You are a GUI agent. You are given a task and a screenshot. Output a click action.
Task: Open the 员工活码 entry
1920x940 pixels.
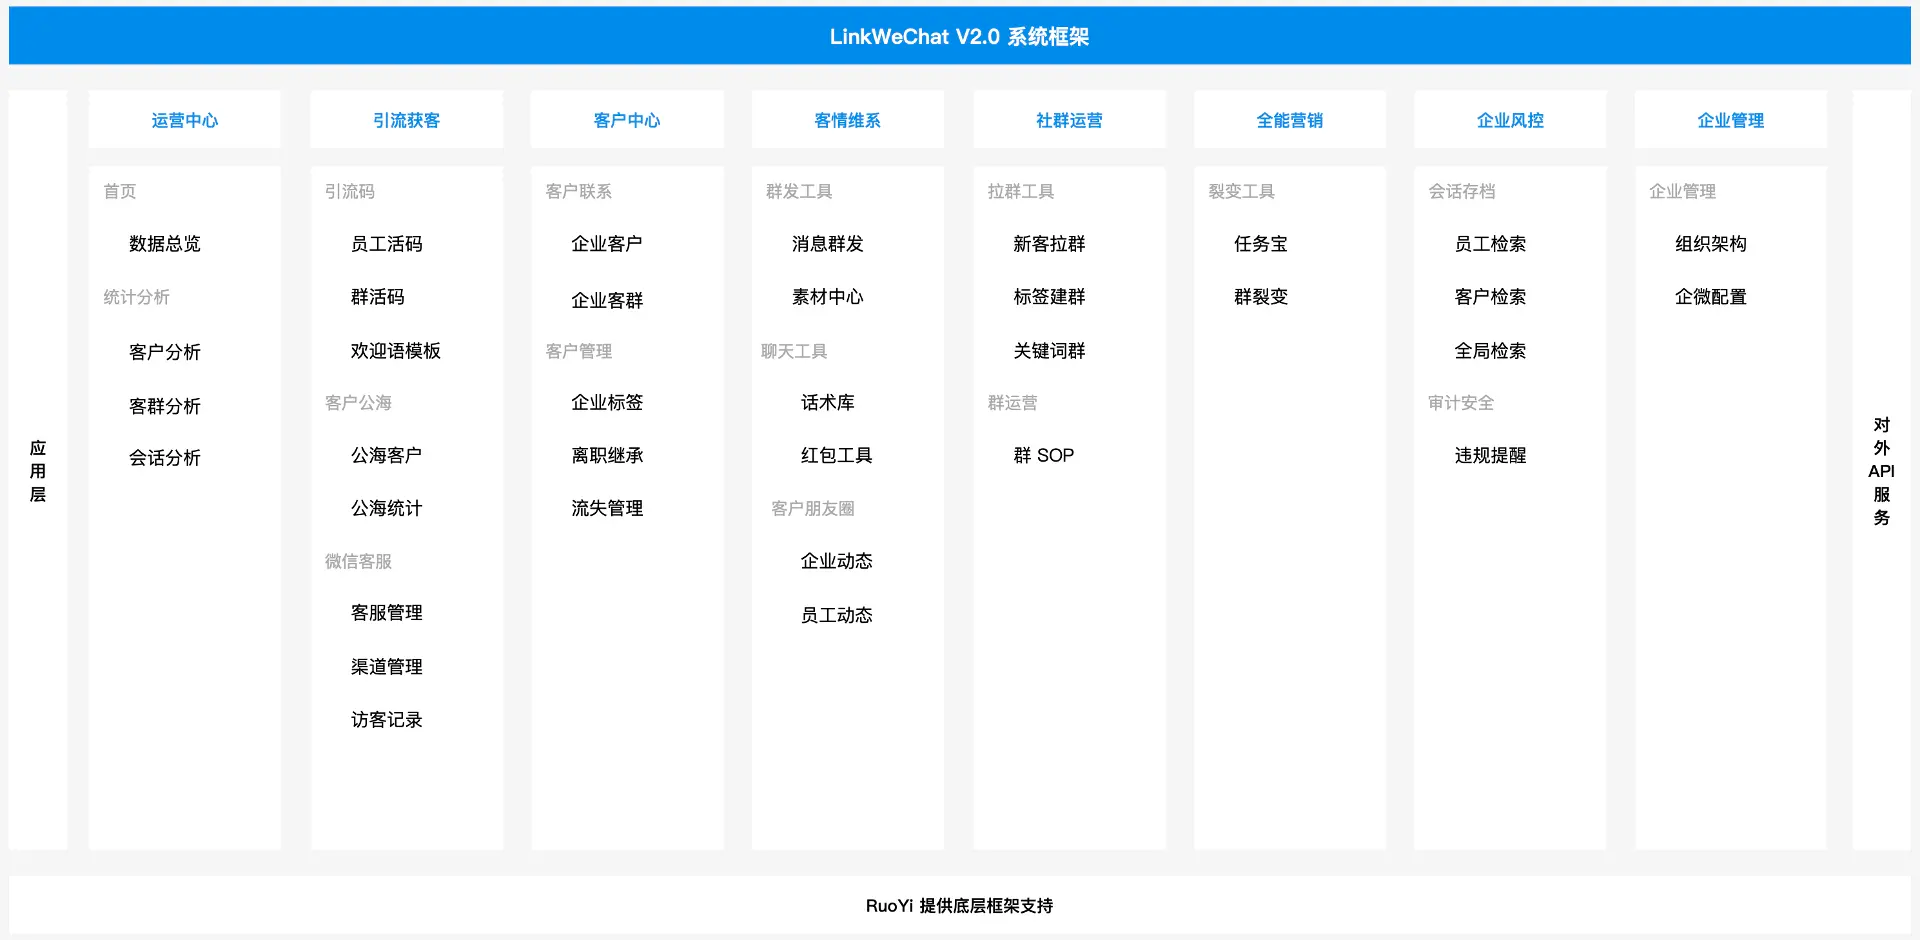coord(387,244)
